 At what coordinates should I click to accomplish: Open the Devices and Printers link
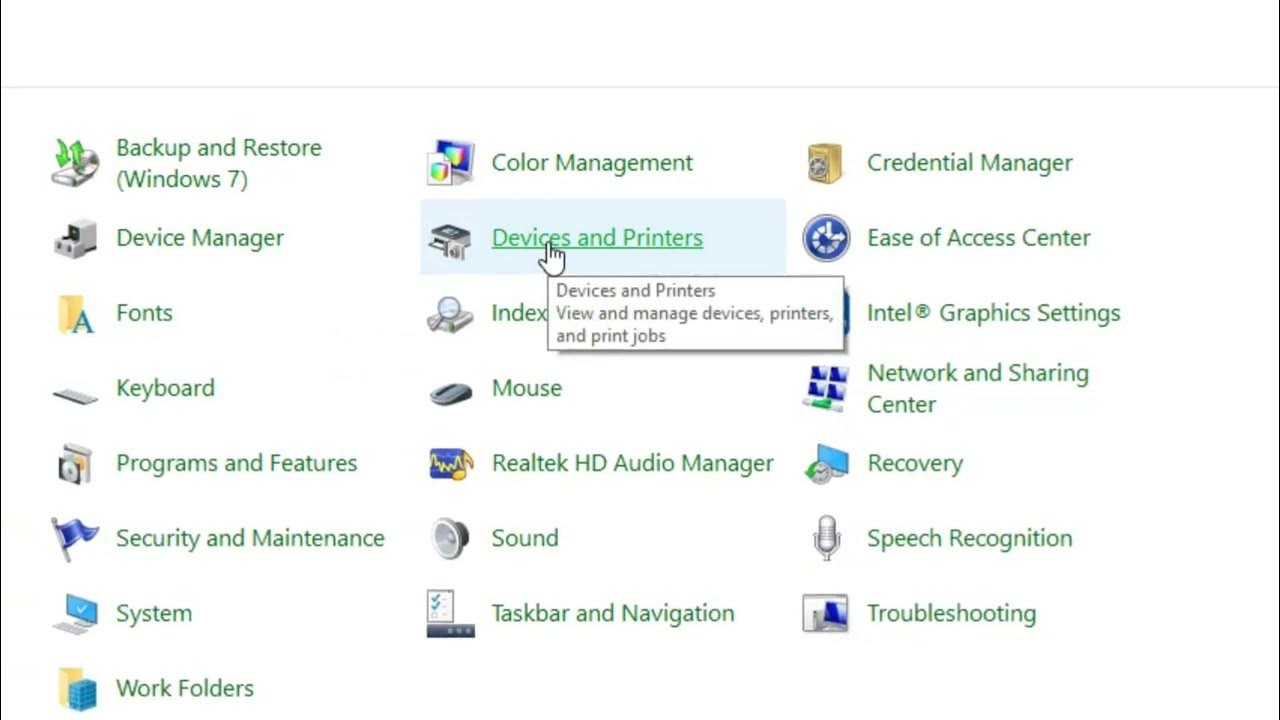click(597, 238)
